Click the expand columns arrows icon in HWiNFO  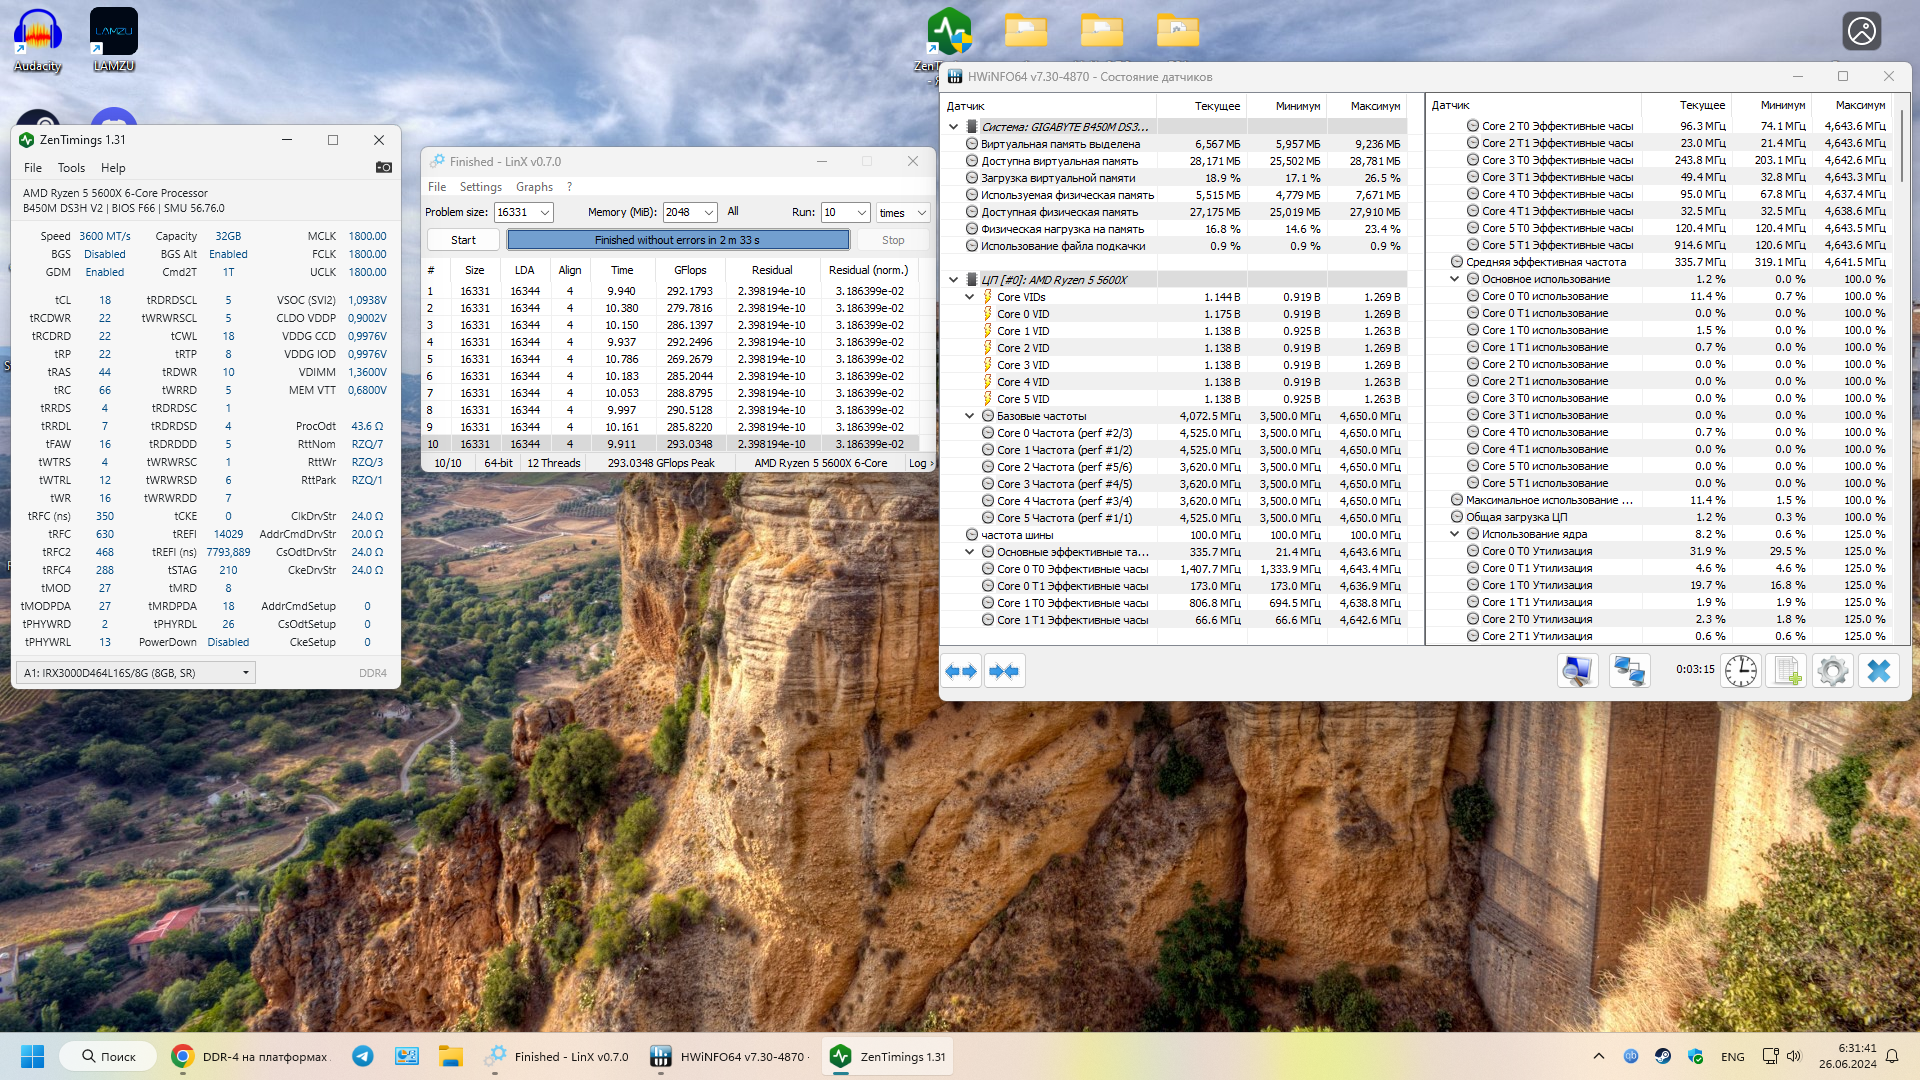click(x=961, y=672)
